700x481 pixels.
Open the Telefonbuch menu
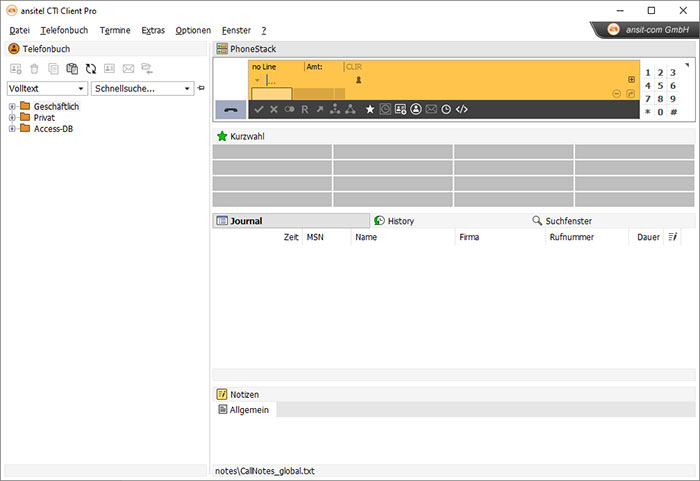pyautogui.click(x=64, y=30)
